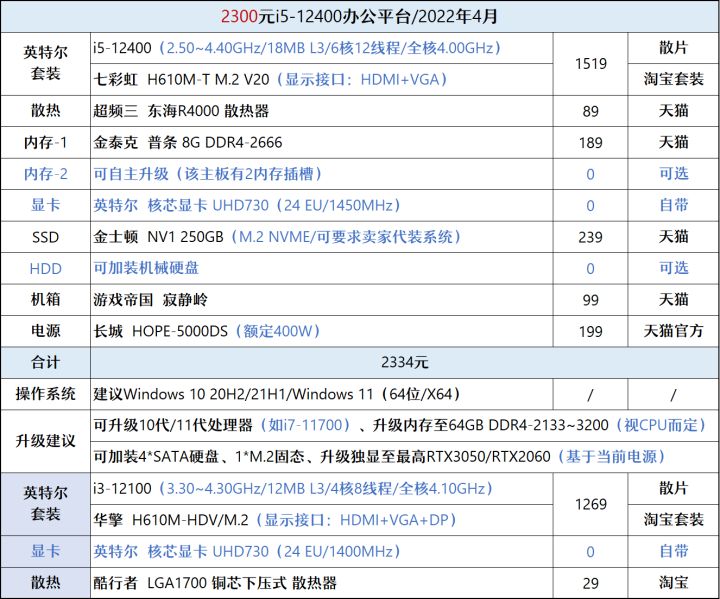Image resolution: width=720 pixels, height=599 pixels.
Task: Select the 金泰克 普条 8G DDR4-2666 cell
Action: tap(321, 142)
